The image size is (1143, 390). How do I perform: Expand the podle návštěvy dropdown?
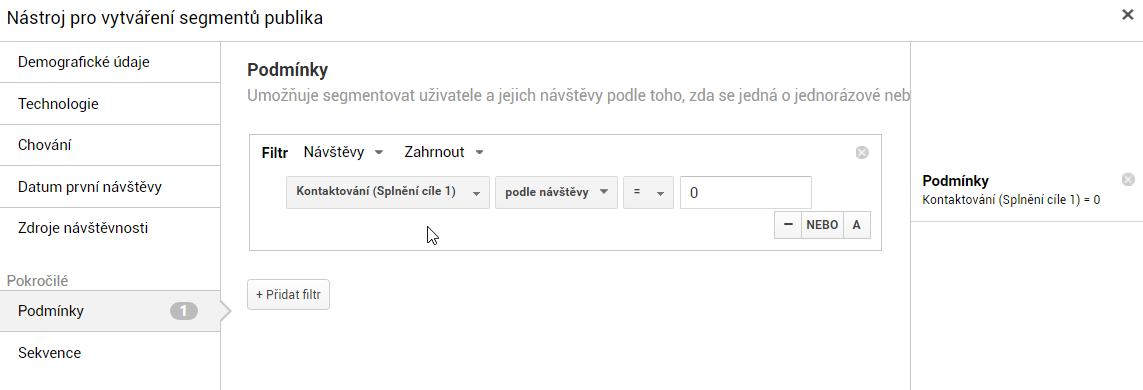tap(556, 192)
